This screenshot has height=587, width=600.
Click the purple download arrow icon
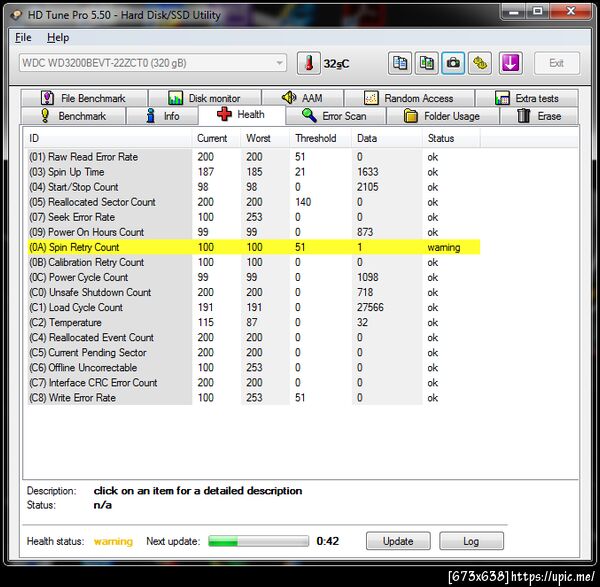(x=510, y=63)
